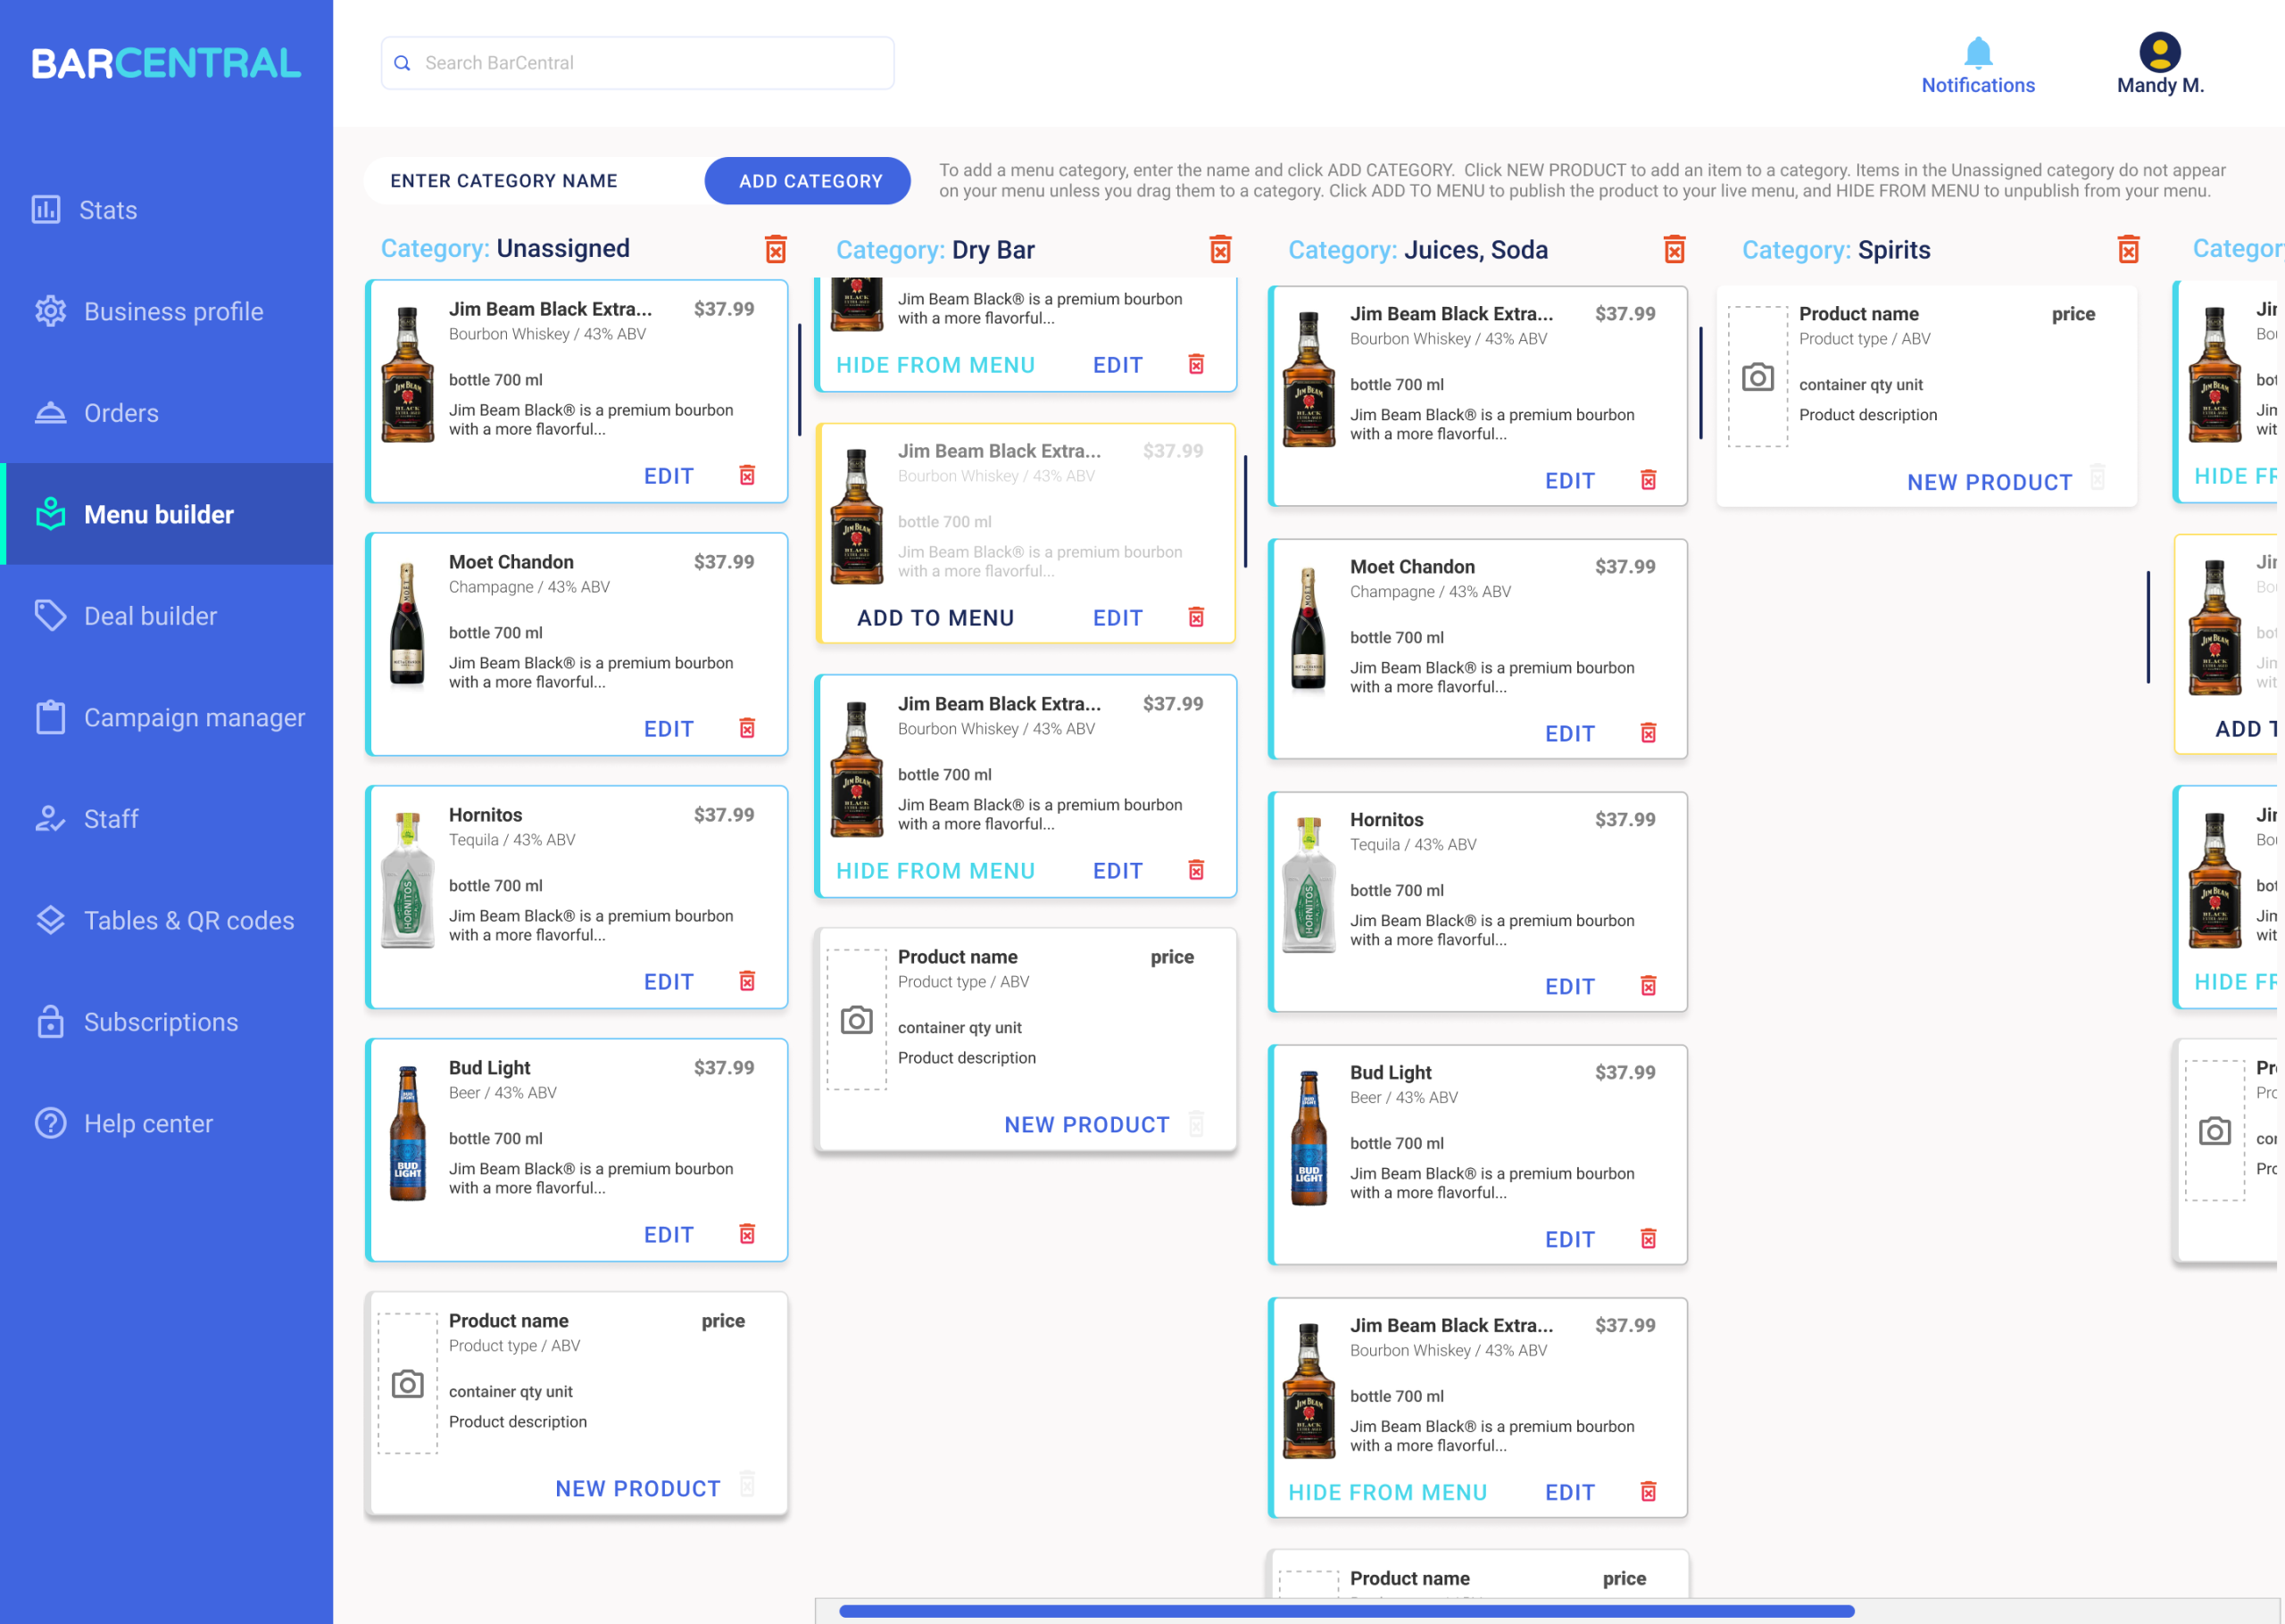2285x1624 pixels.
Task: Open the Orders section
Action: (120, 413)
